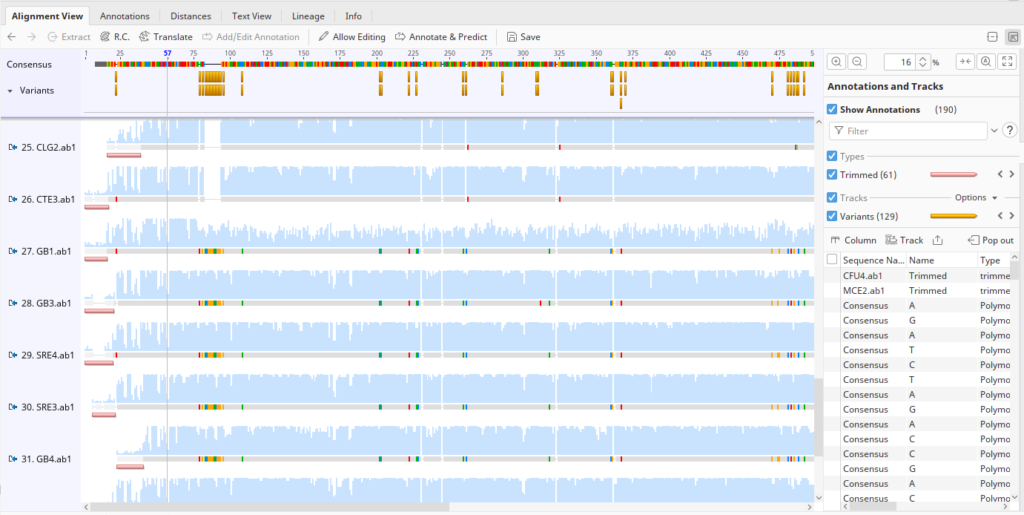
Task: Click the Translate tool in toolbar
Action: point(166,37)
